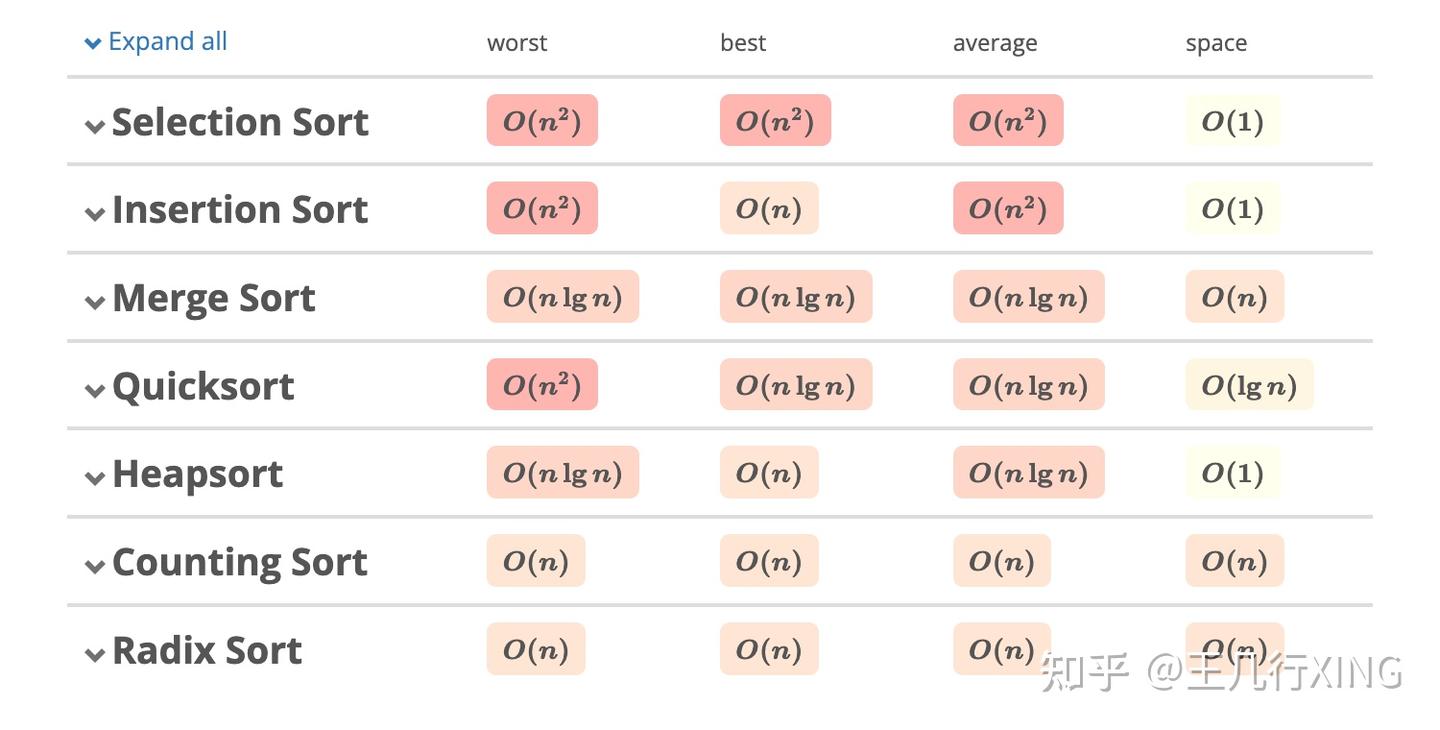Click the chevron beside Merge Sort
The width and height of the screenshot is (1440, 730).
pos(95,300)
